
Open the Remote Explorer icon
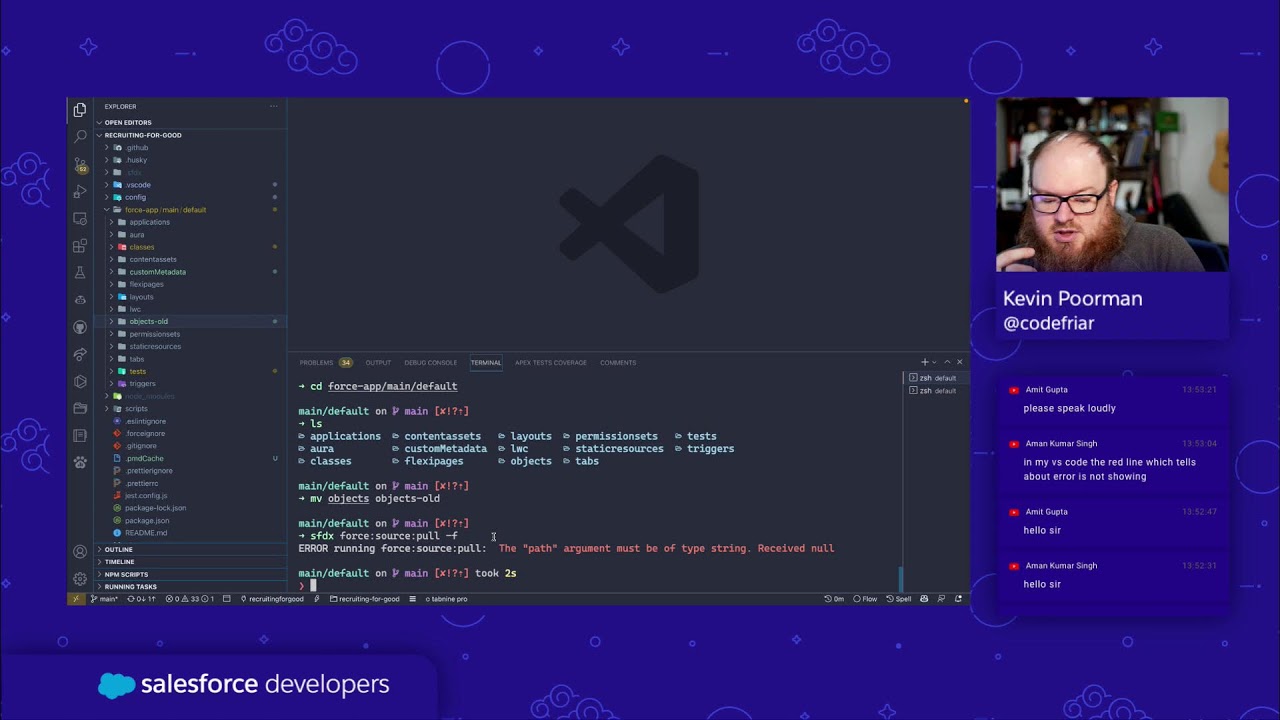point(80,218)
